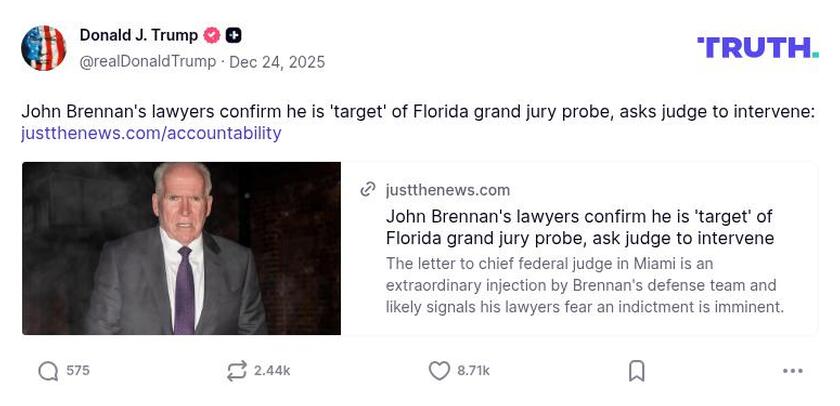Click the John Brennan article thumbnail image
This screenshot has width=840, height=406.
pyautogui.click(x=181, y=248)
